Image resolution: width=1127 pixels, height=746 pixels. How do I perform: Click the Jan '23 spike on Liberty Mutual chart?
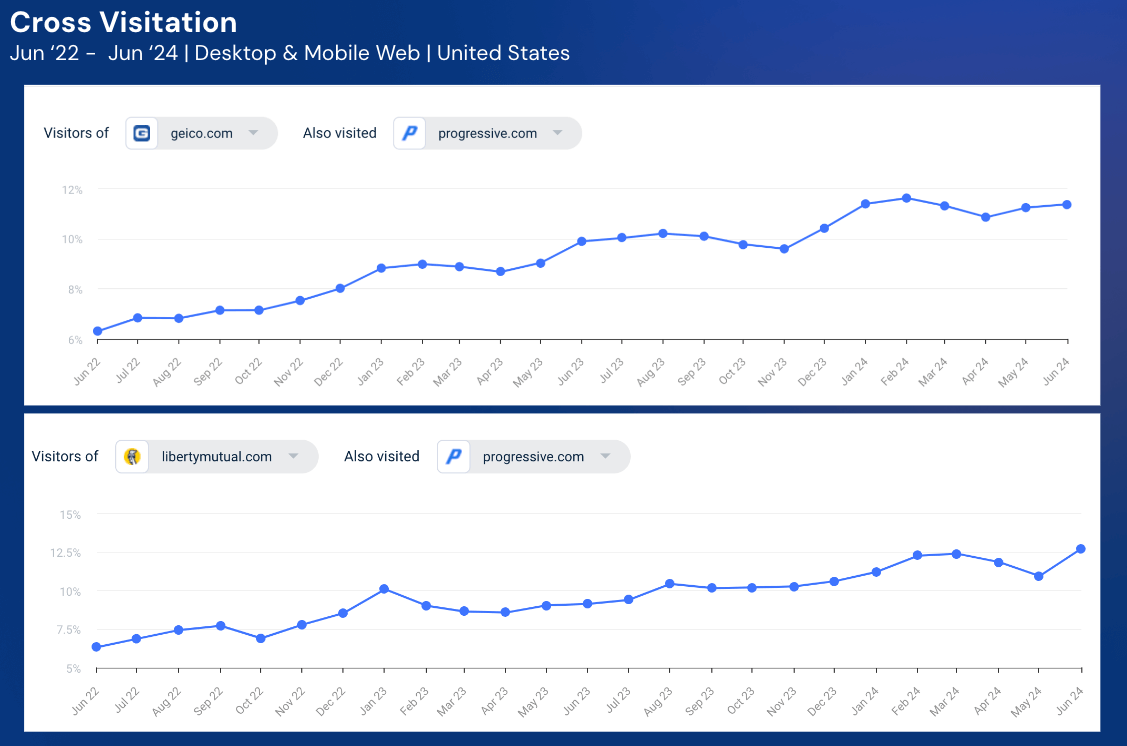pos(383,590)
